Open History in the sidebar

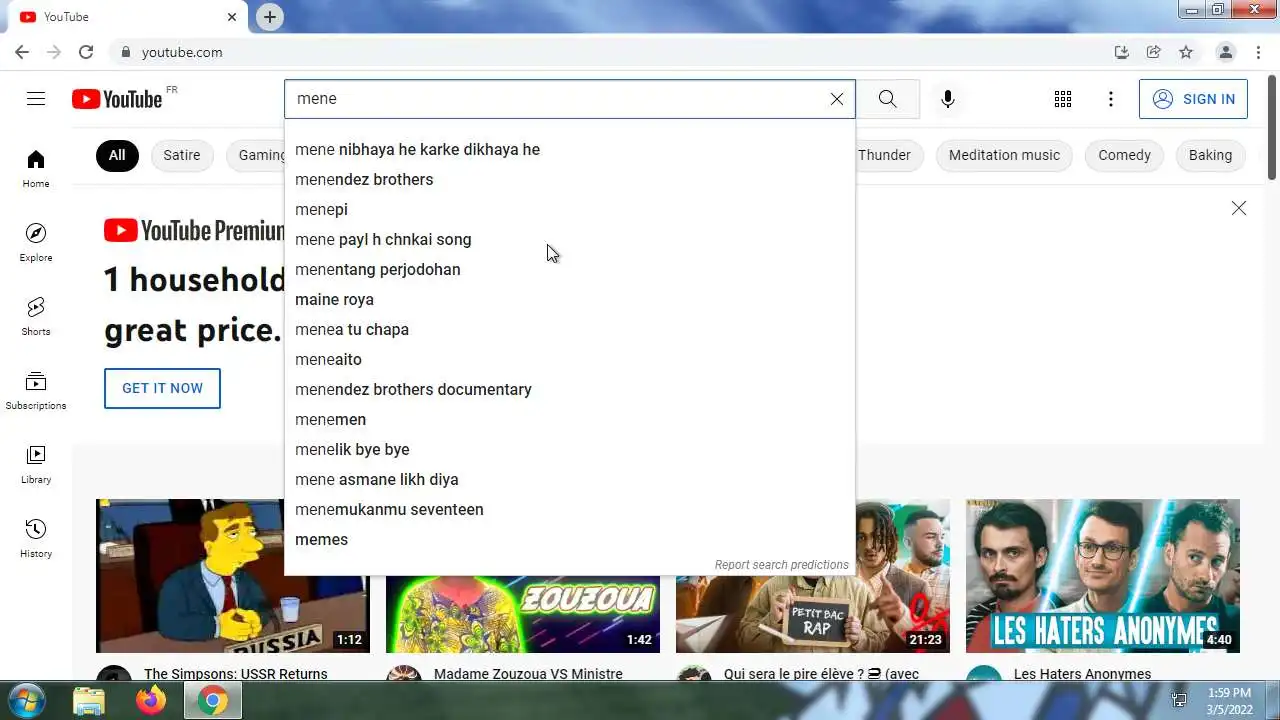[36, 539]
